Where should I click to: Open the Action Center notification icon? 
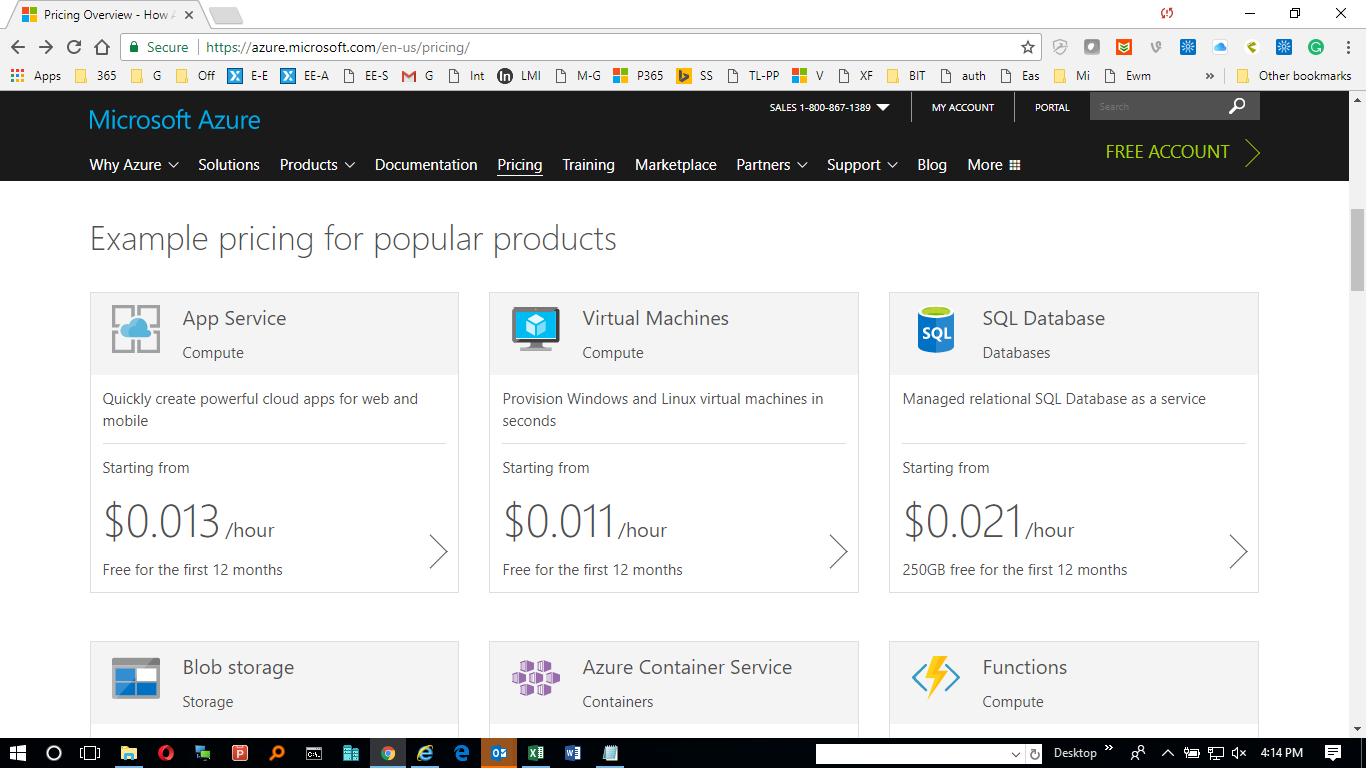pos(1333,753)
